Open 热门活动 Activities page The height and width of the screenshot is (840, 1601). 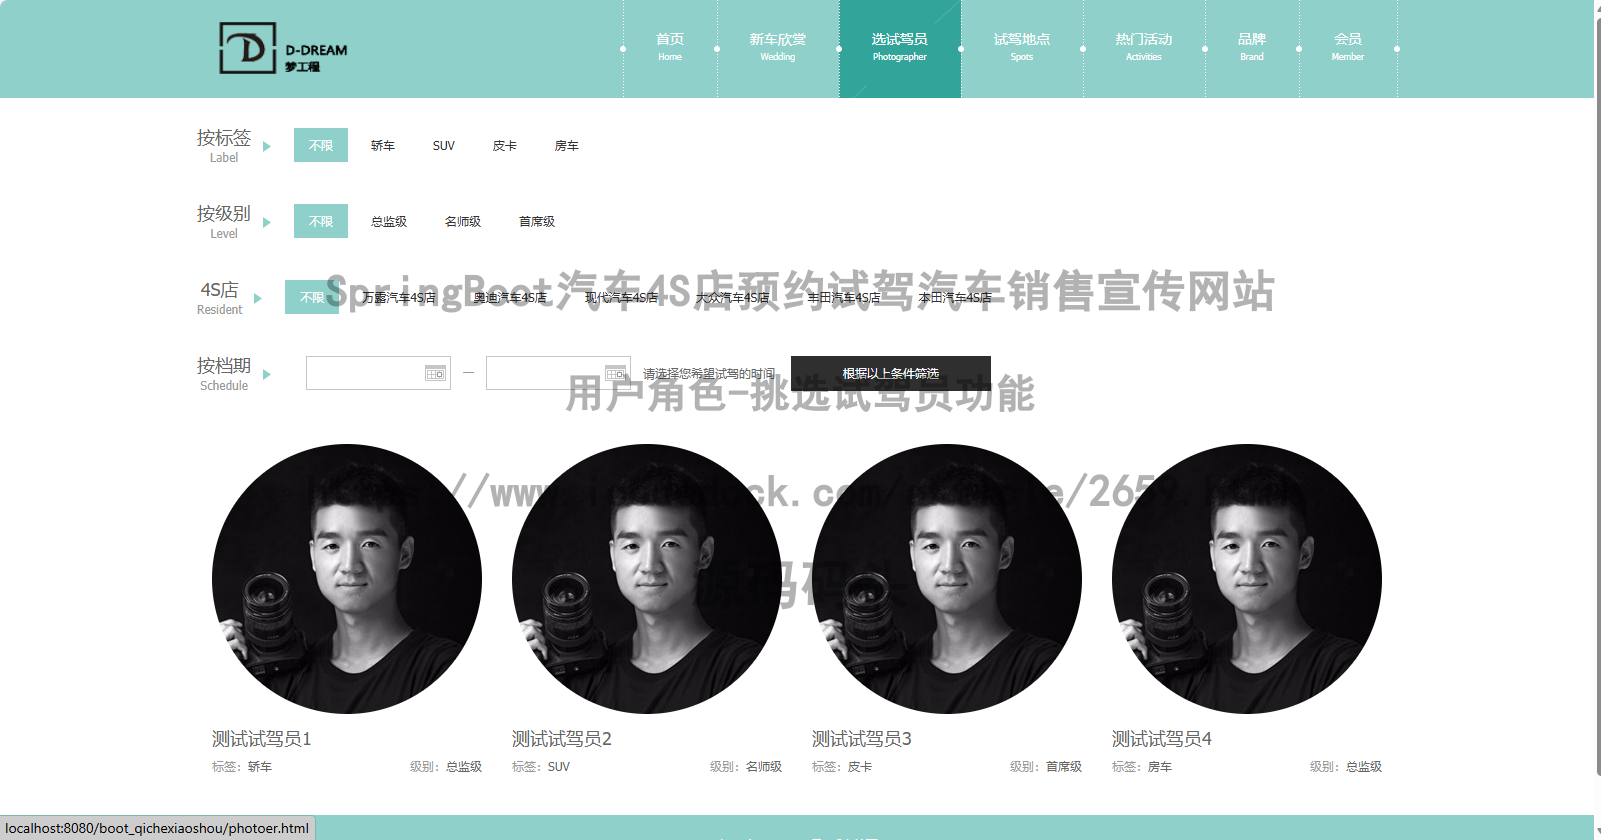(x=1144, y=47)
